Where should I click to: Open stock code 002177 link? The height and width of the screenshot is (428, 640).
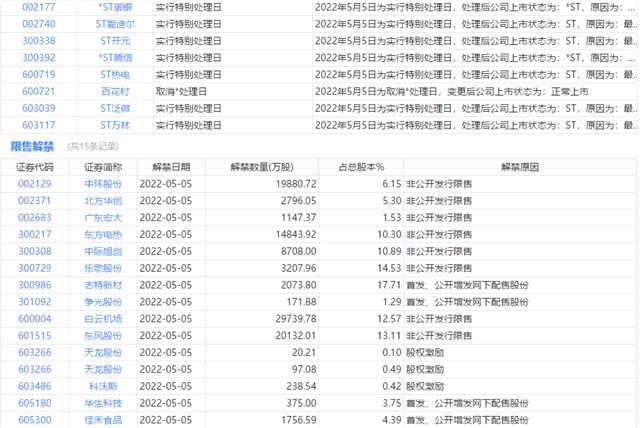38,7
